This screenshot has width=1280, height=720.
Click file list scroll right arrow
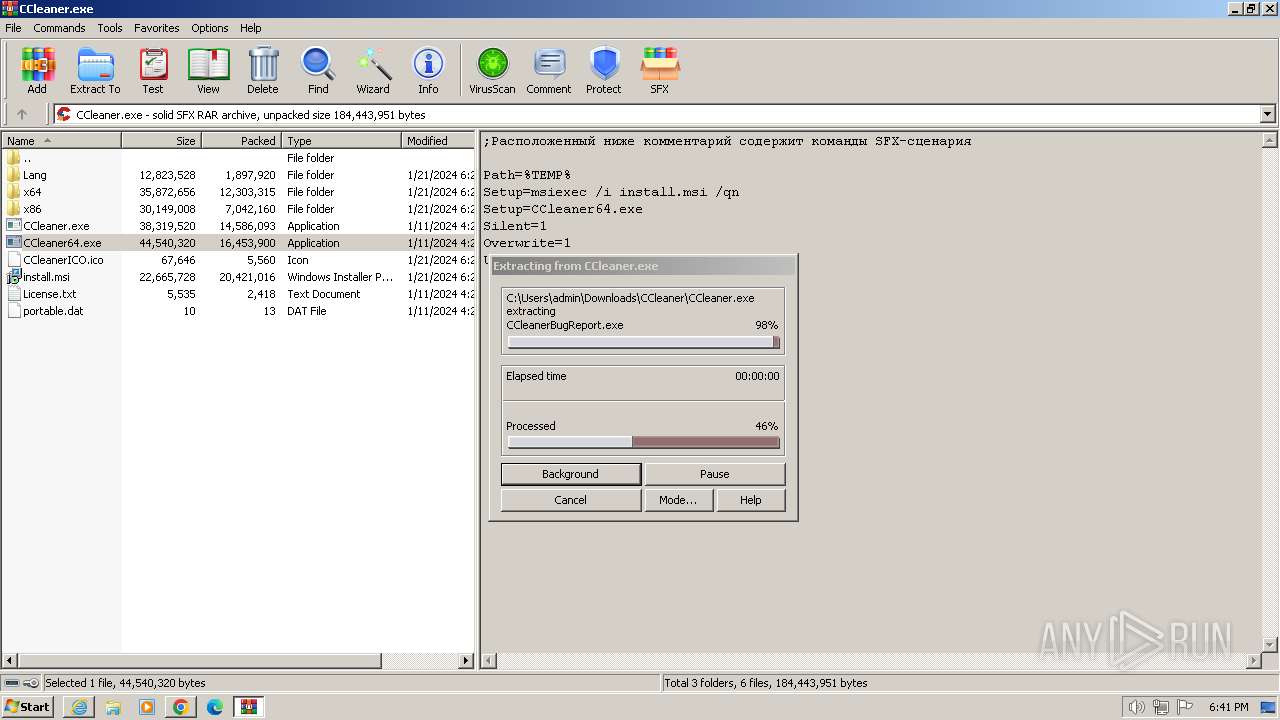[x=466, y=661]
